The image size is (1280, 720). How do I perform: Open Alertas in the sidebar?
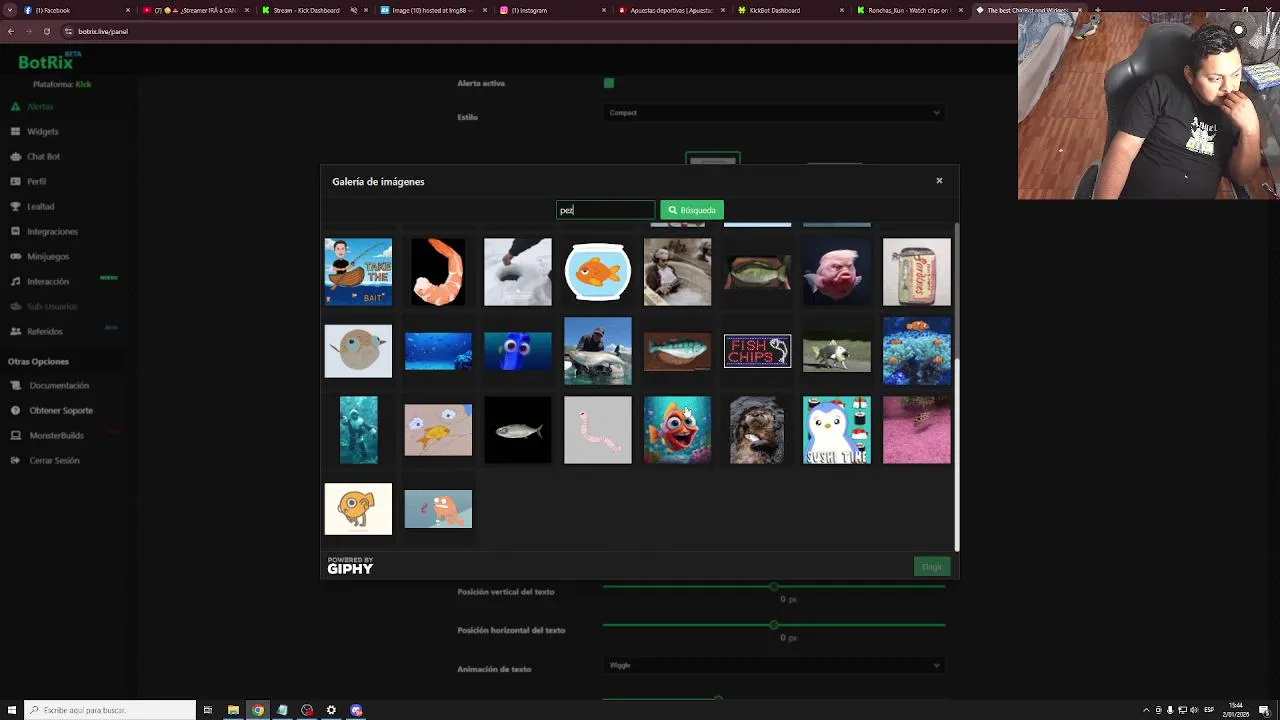pyautogui.click(x=40, y=106)
